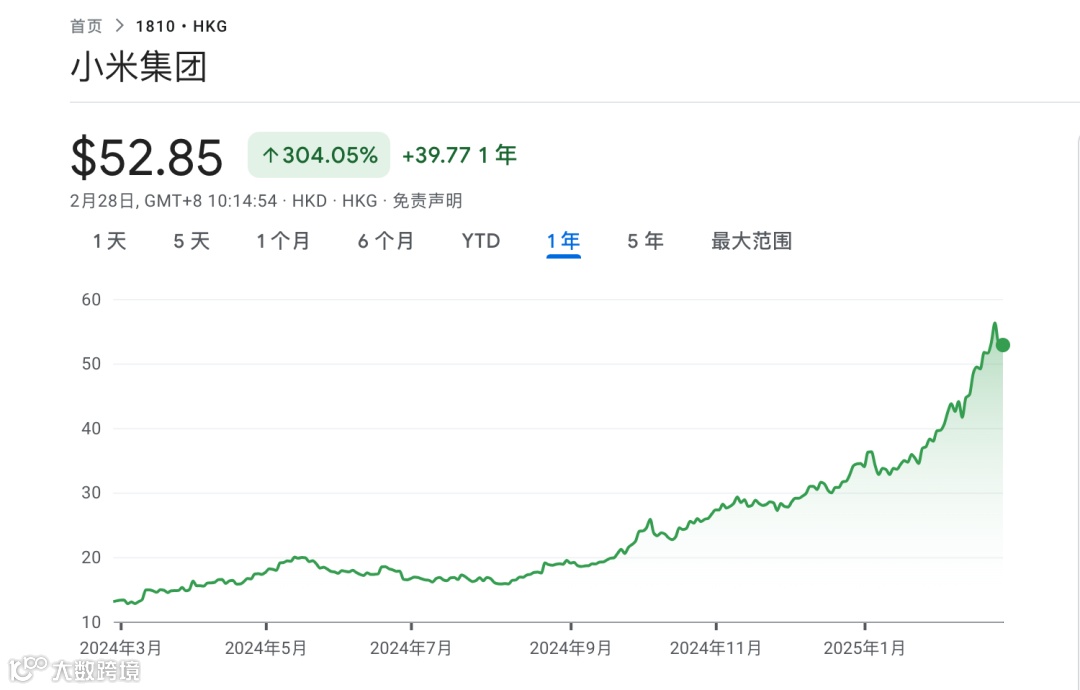Screen dimensions: 1080x690
Task: Click the 2025年1月 axis label
Action: 864,648
